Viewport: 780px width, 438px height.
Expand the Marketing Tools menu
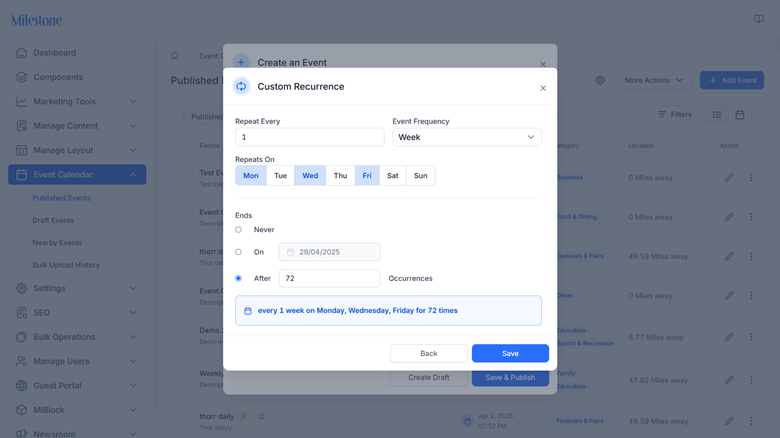[77, 102]
